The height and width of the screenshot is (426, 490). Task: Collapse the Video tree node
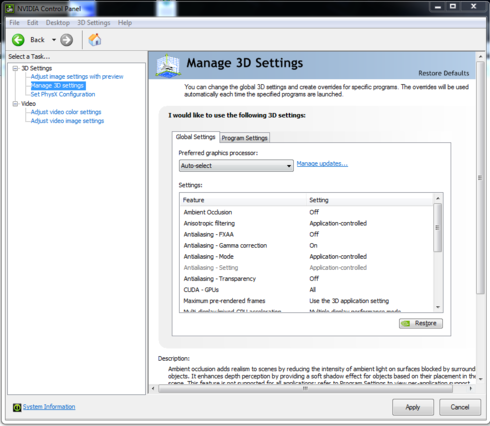pyautogui.click(x=15, y=104)
